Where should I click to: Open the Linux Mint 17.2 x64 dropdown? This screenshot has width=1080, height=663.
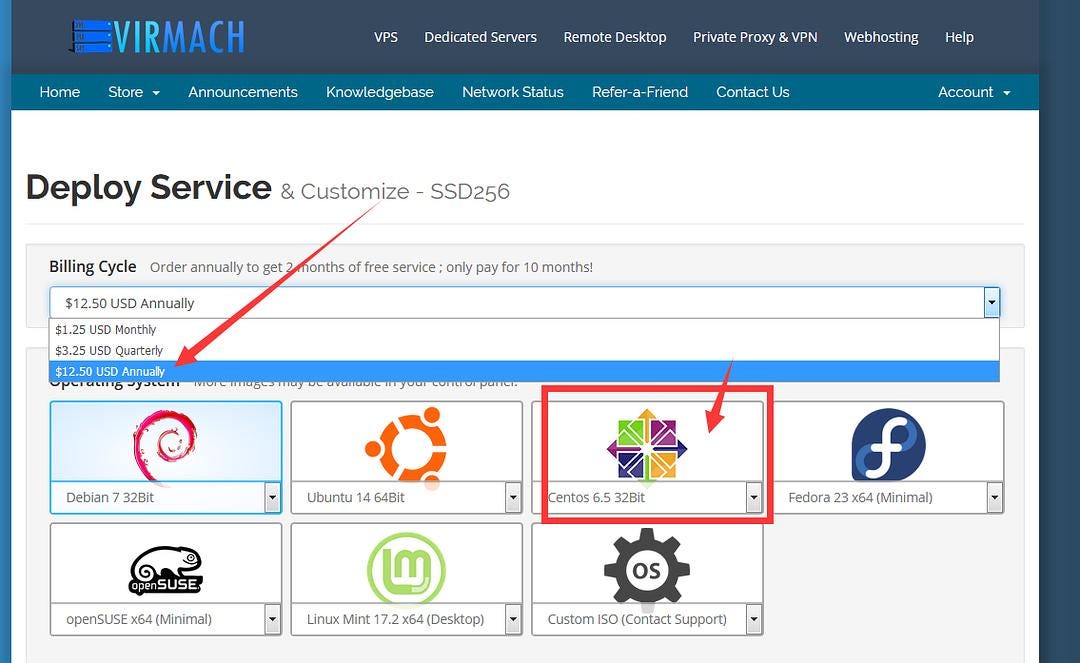tap(513, 619)
